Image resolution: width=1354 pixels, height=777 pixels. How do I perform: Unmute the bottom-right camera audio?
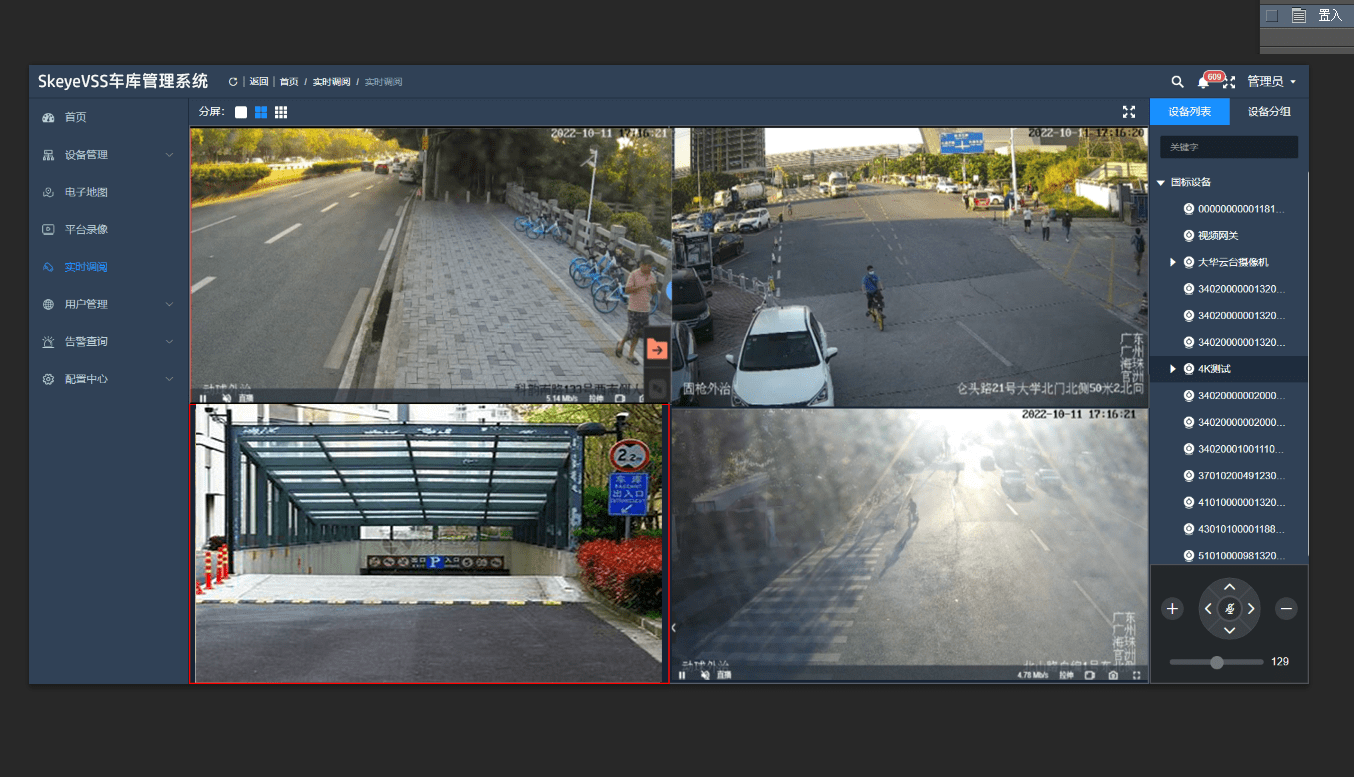(705, 676)
